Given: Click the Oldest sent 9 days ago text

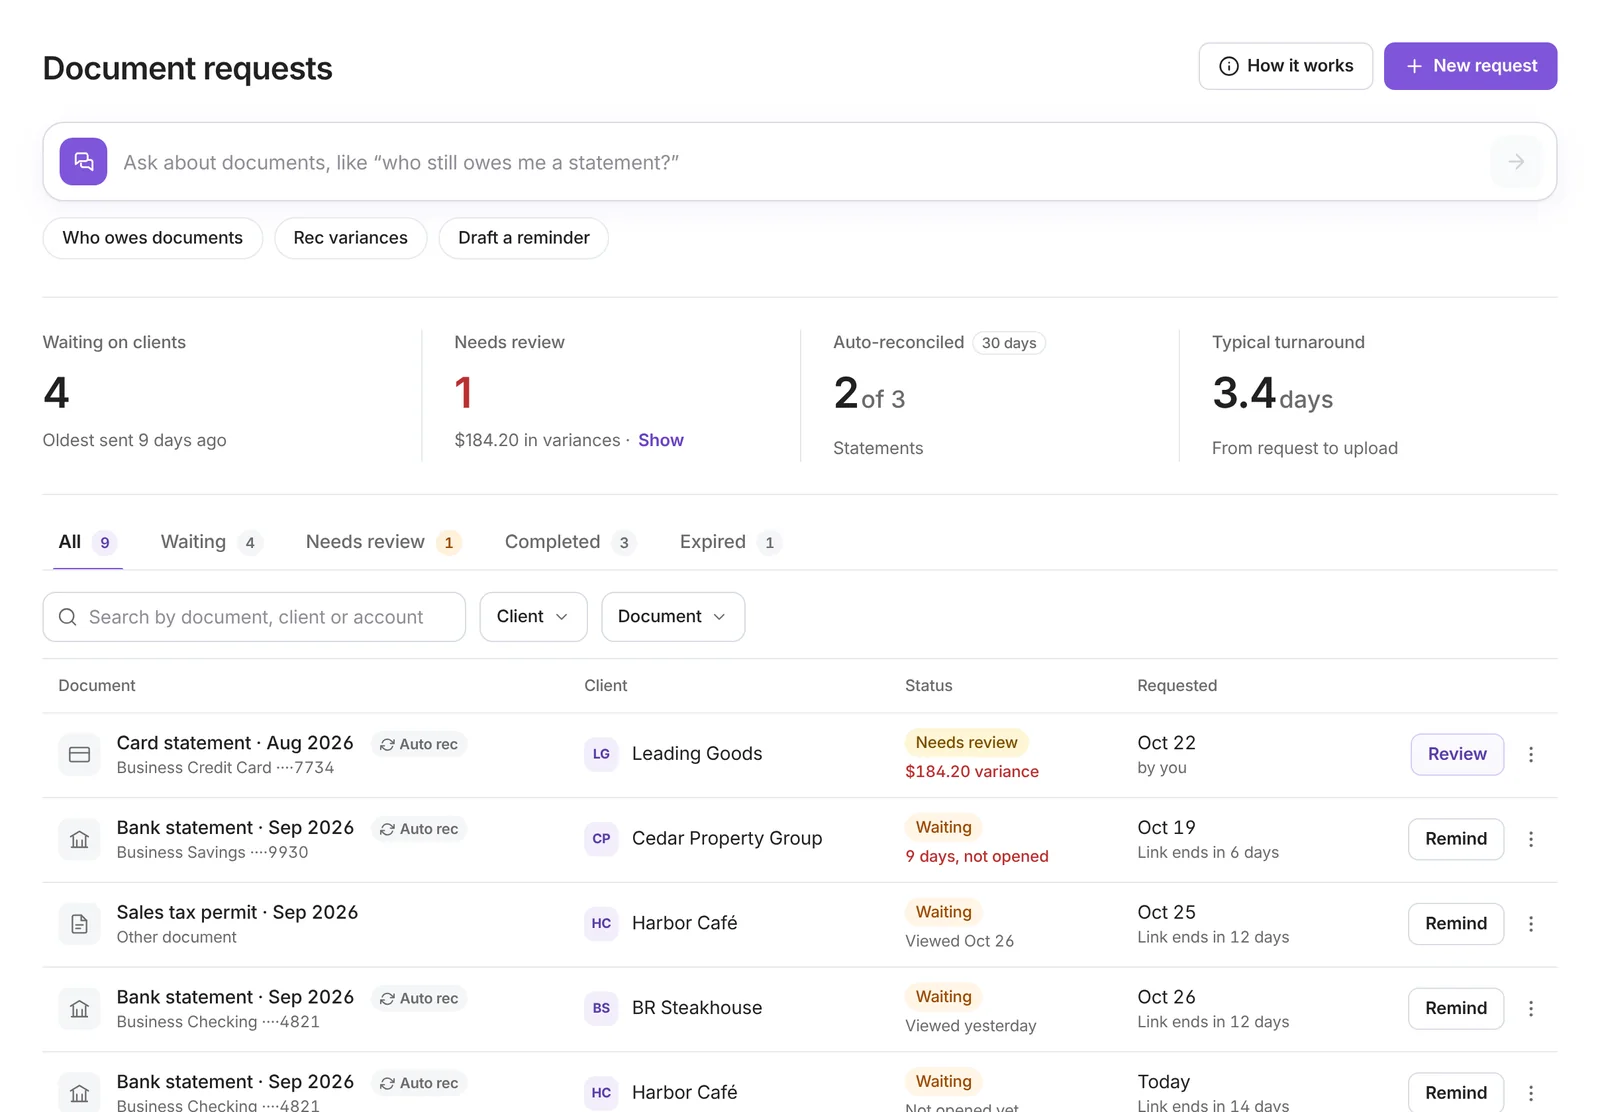Looking at the screenshot, I should tap(134, 440).
